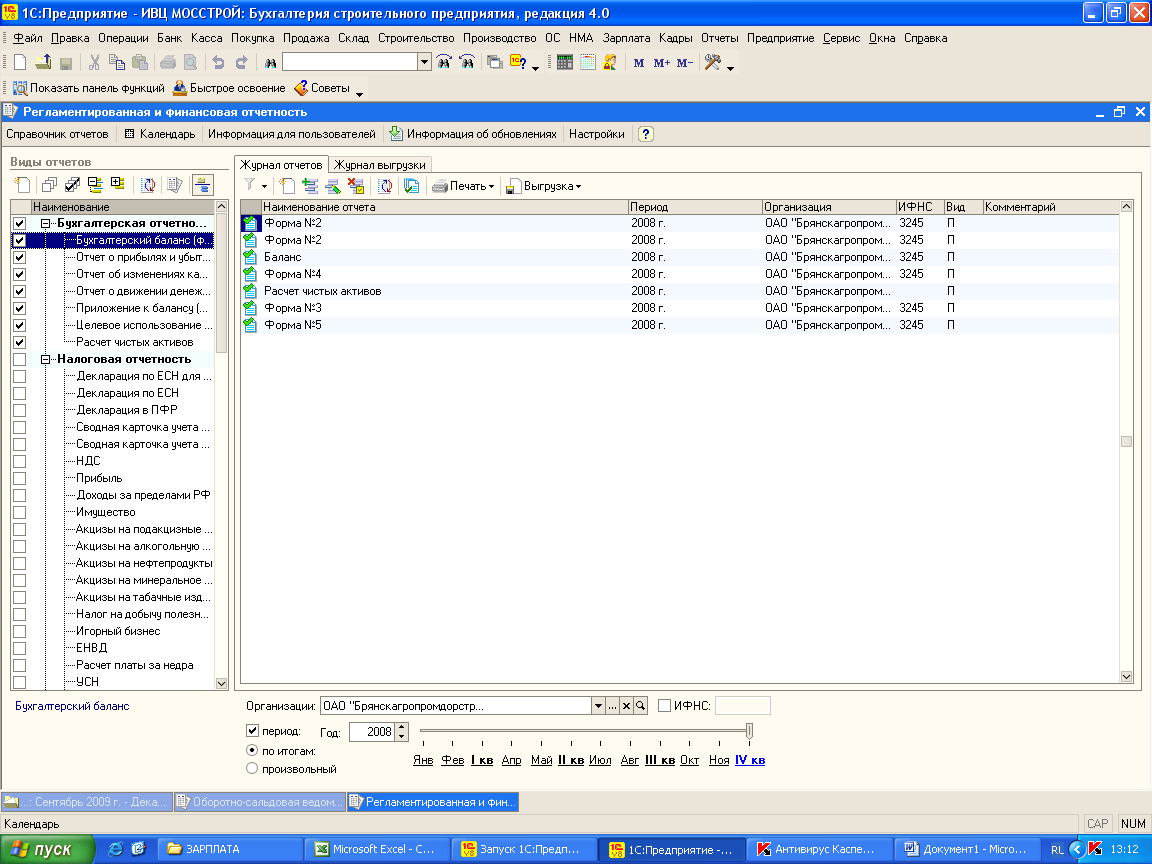Click the open file folder icon
Screen dimensions: 1152x864
43,62
